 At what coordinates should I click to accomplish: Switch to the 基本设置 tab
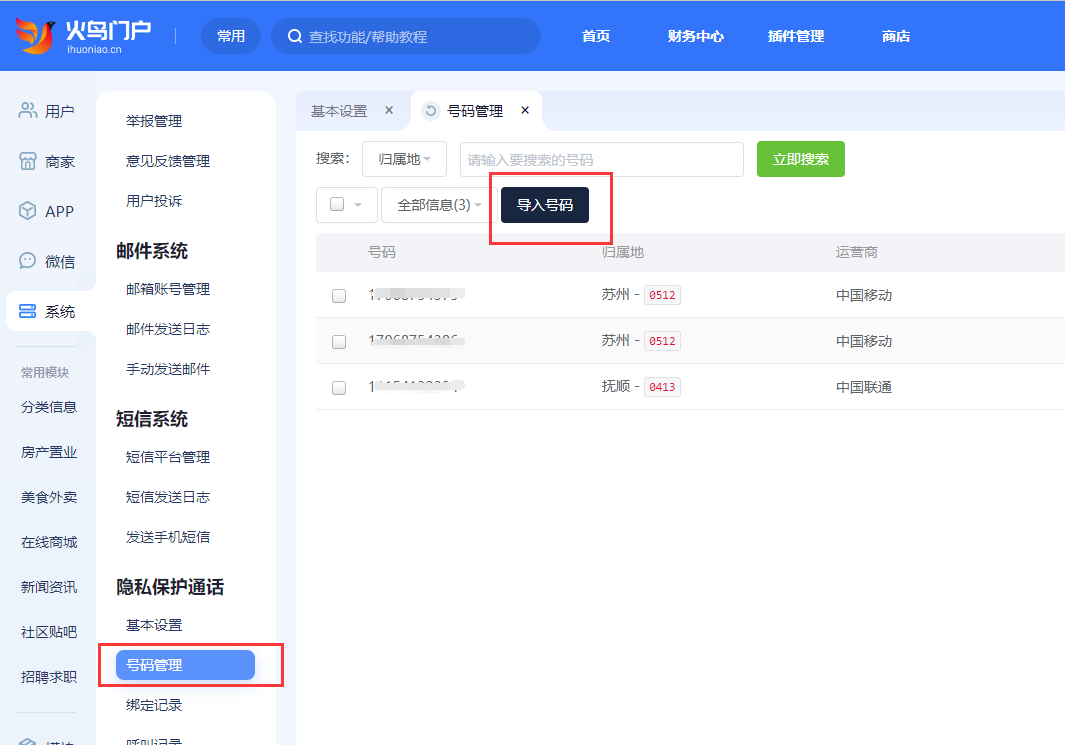click(339, 111)
